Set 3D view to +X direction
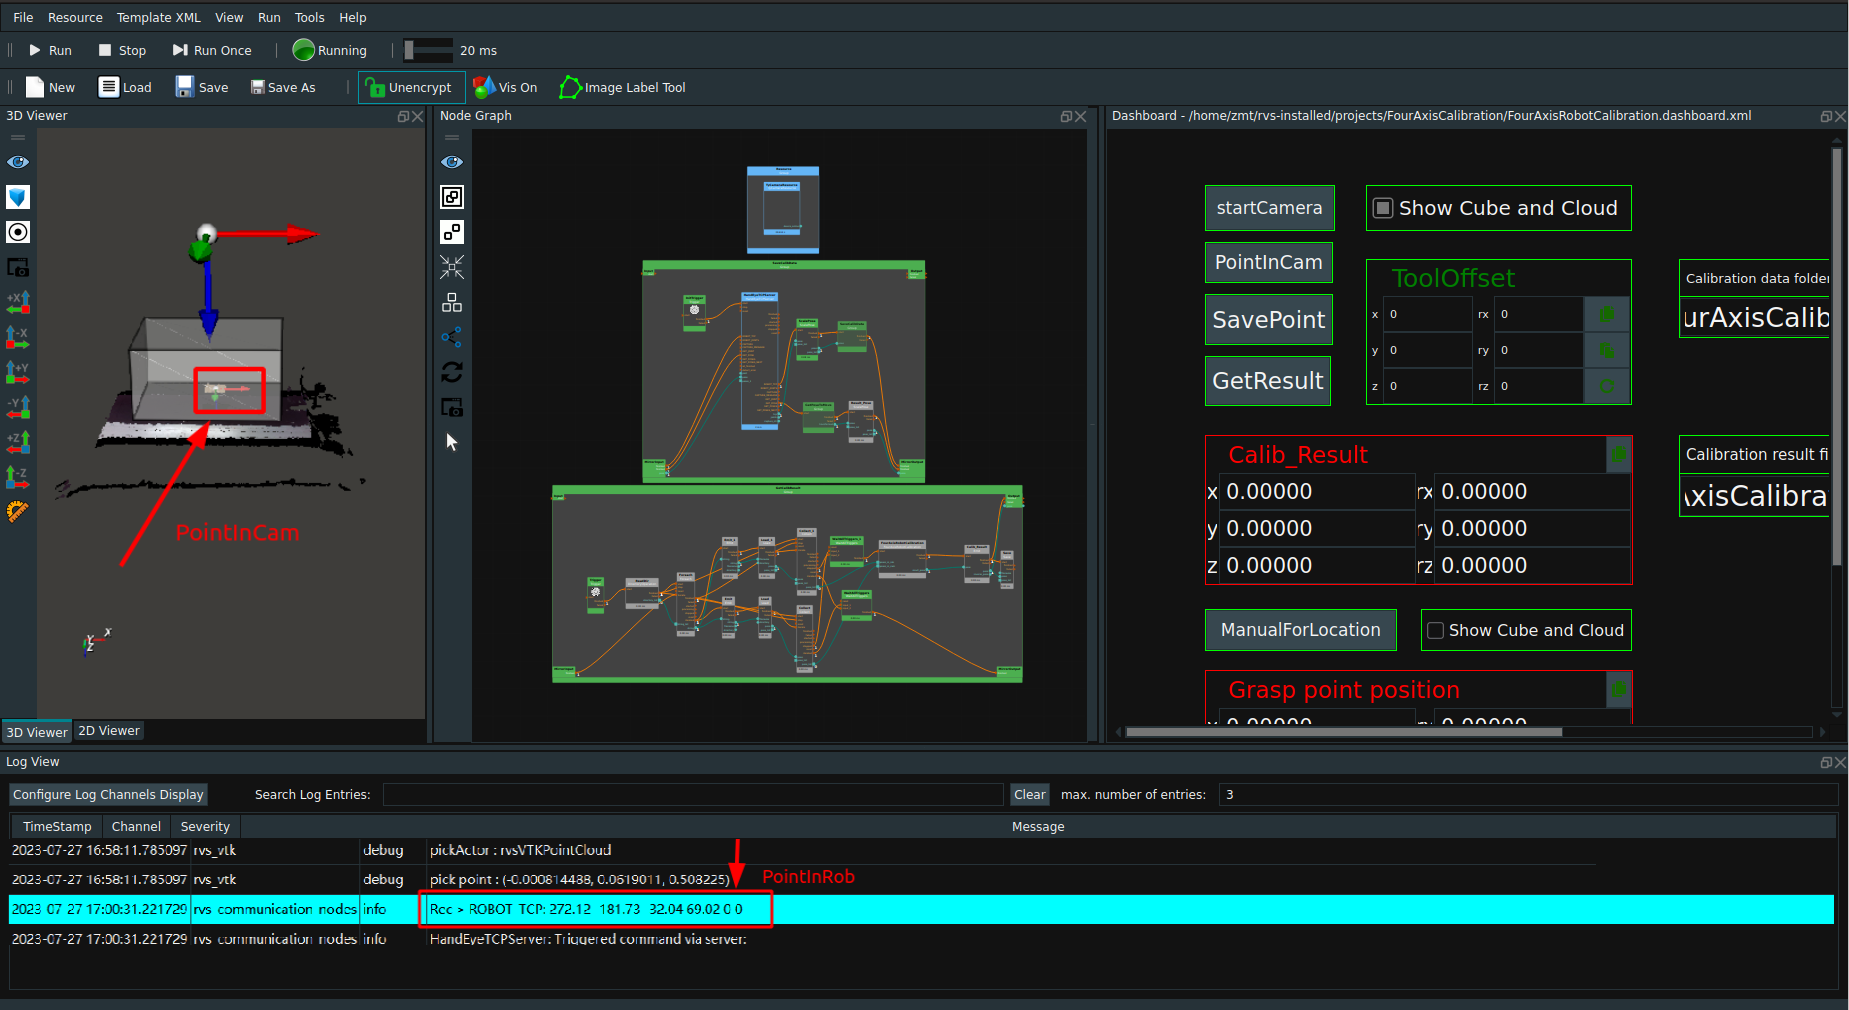This screenshot has height=1010, width=1849. point(18,302)
